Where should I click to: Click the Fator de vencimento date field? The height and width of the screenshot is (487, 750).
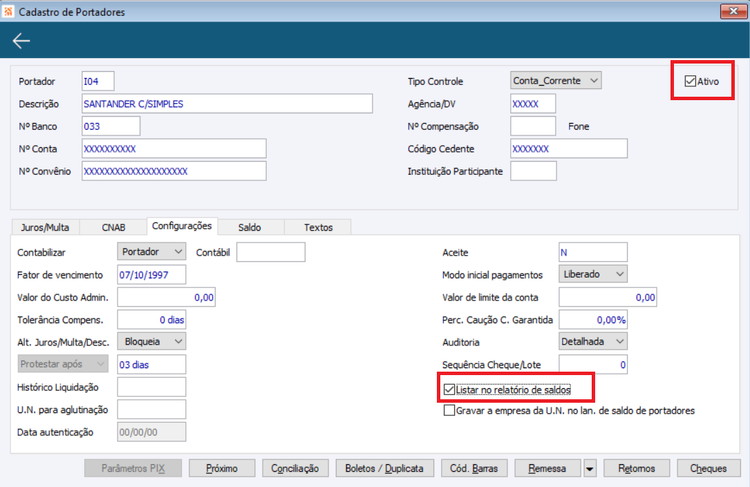[152, 275]
